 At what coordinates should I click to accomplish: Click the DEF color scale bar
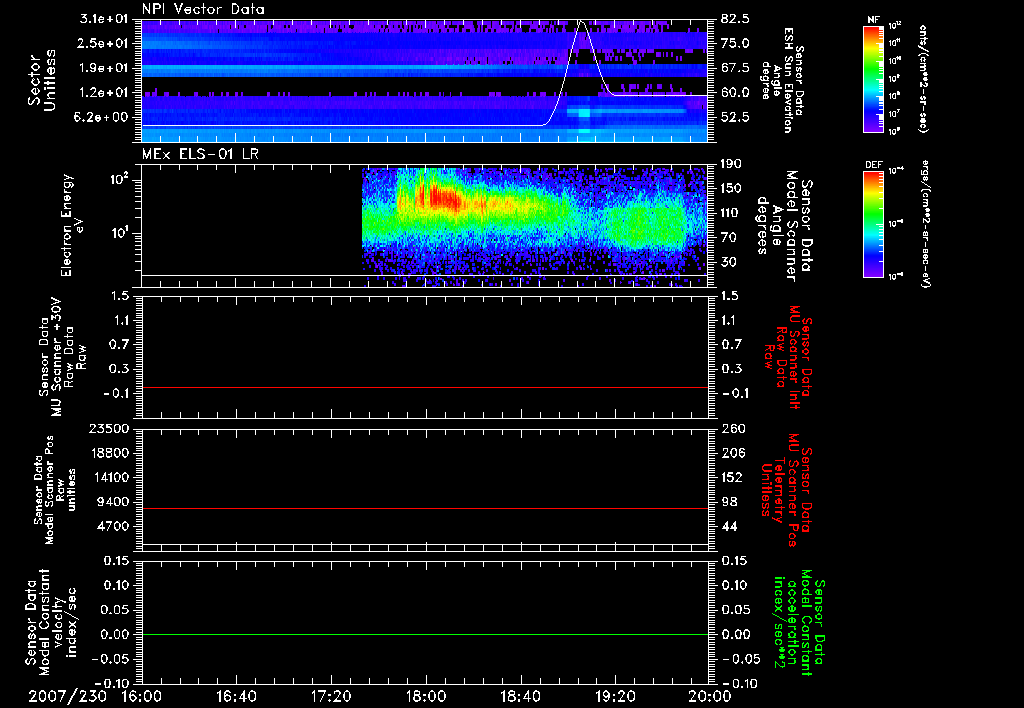(x=874, y=224)
